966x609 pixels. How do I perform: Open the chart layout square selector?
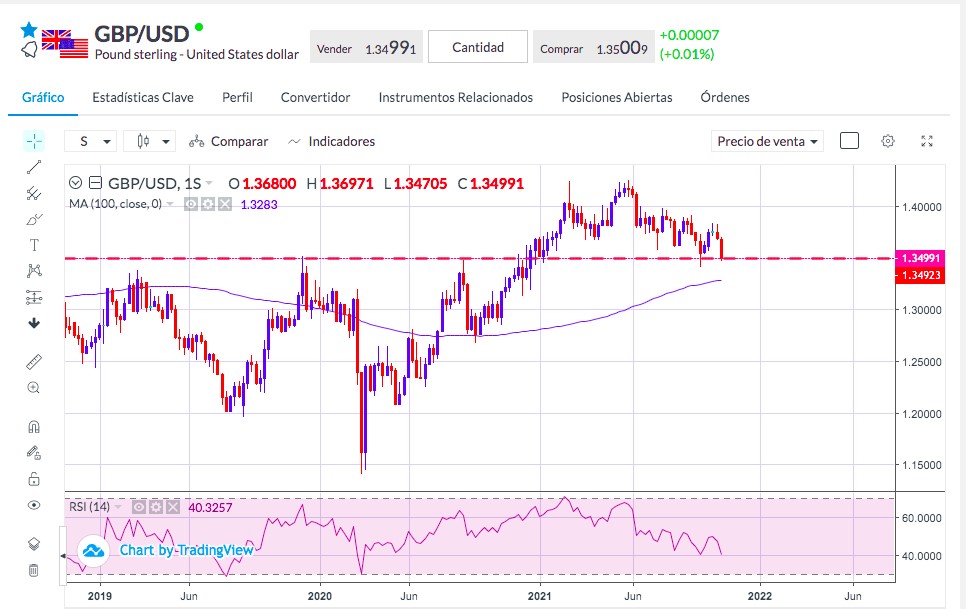pos(850,141)
